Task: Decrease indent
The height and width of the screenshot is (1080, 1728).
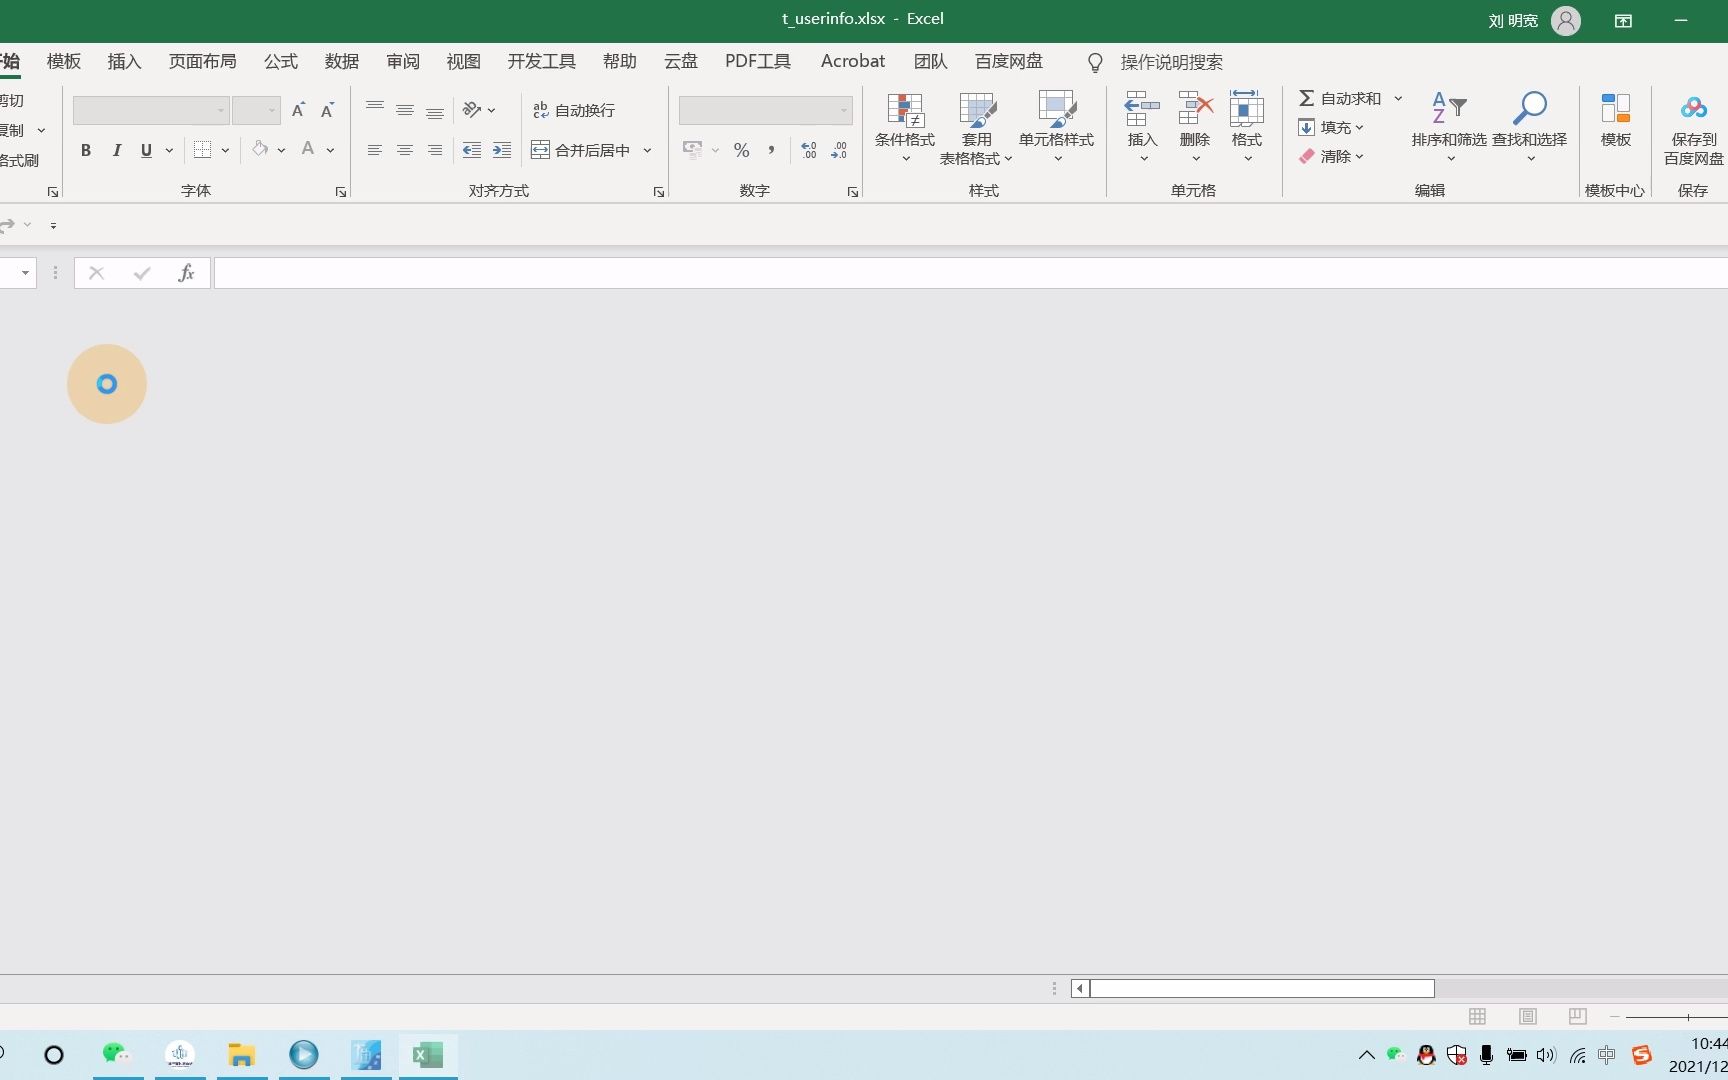Action: pyautogui.click(x=472, y=150)
